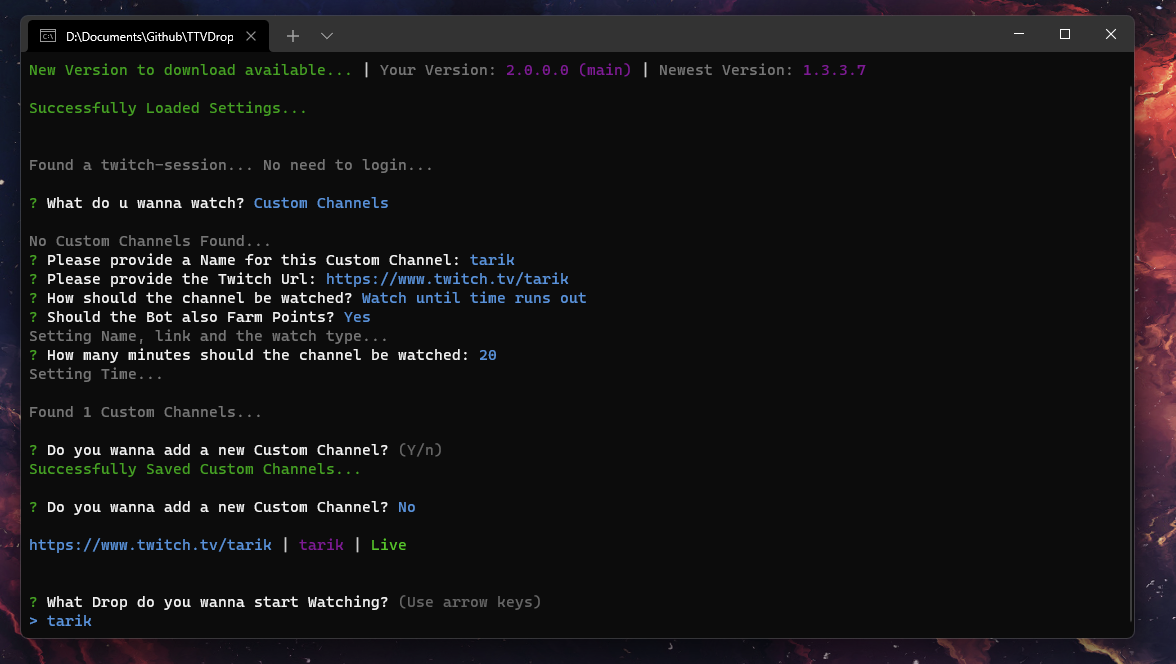Open the https://www.twitch.tv/tarik link after Twitch Url
The height and width of the screenshot is (664, 1176).
coord(447,279)
